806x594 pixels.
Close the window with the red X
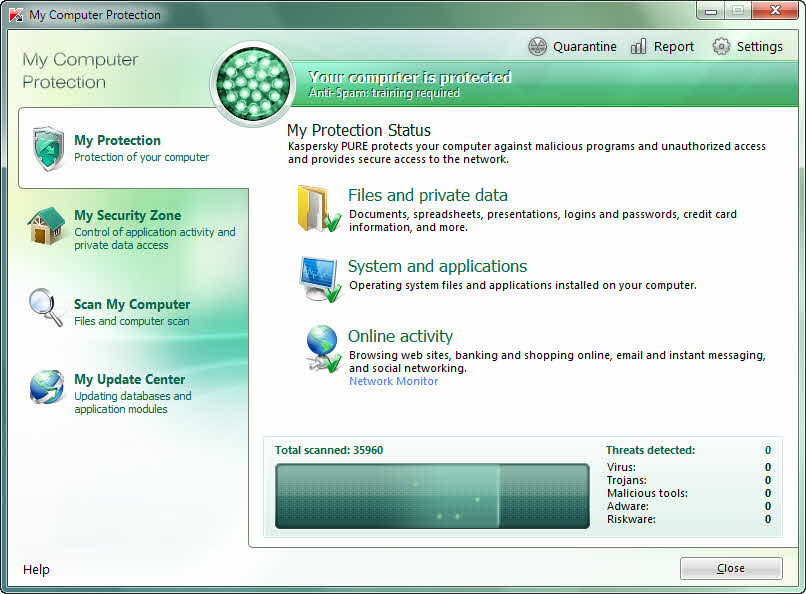[x=775, y=10]
